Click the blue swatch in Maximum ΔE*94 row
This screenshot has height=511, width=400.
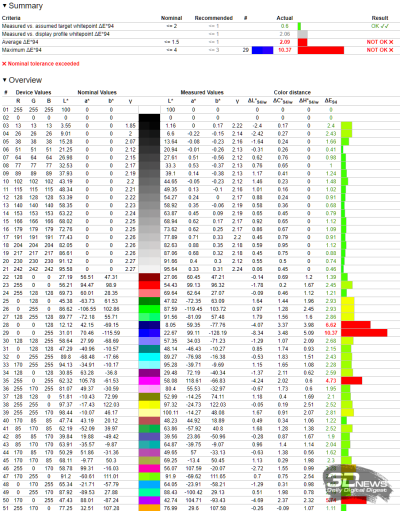click(262, 50)
